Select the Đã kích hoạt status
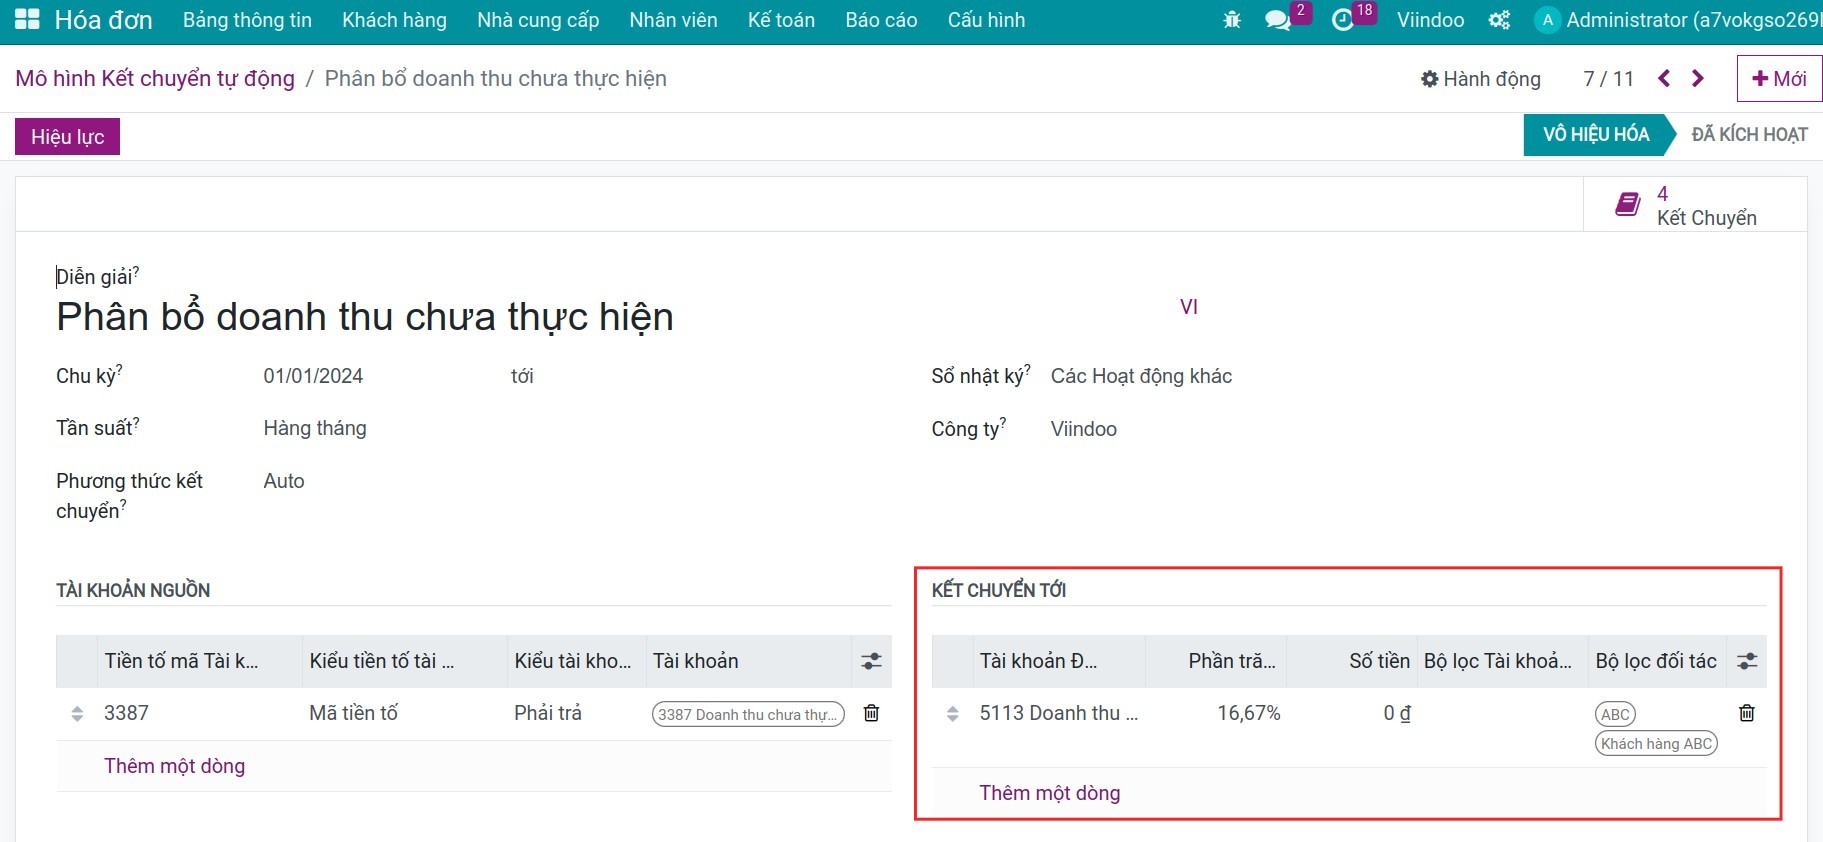Viewport: 1823px width, 842px height. (x=1749, y=135)
